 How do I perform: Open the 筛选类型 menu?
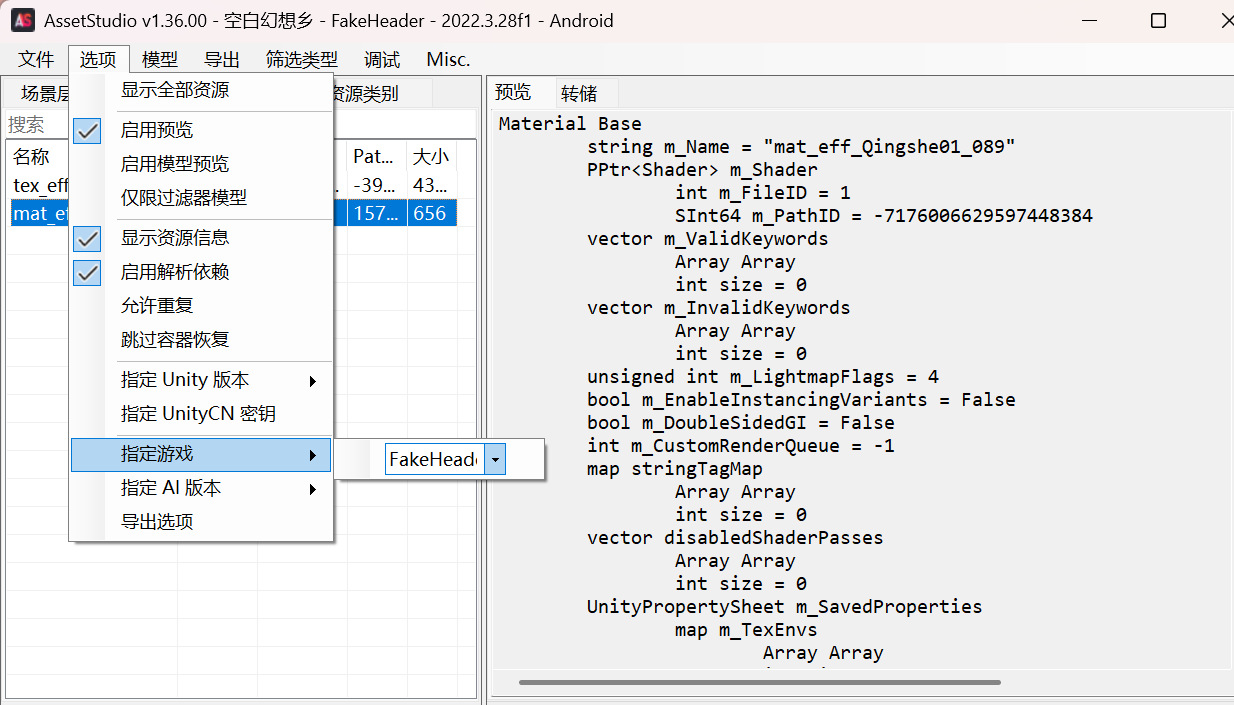coord(302,60)
